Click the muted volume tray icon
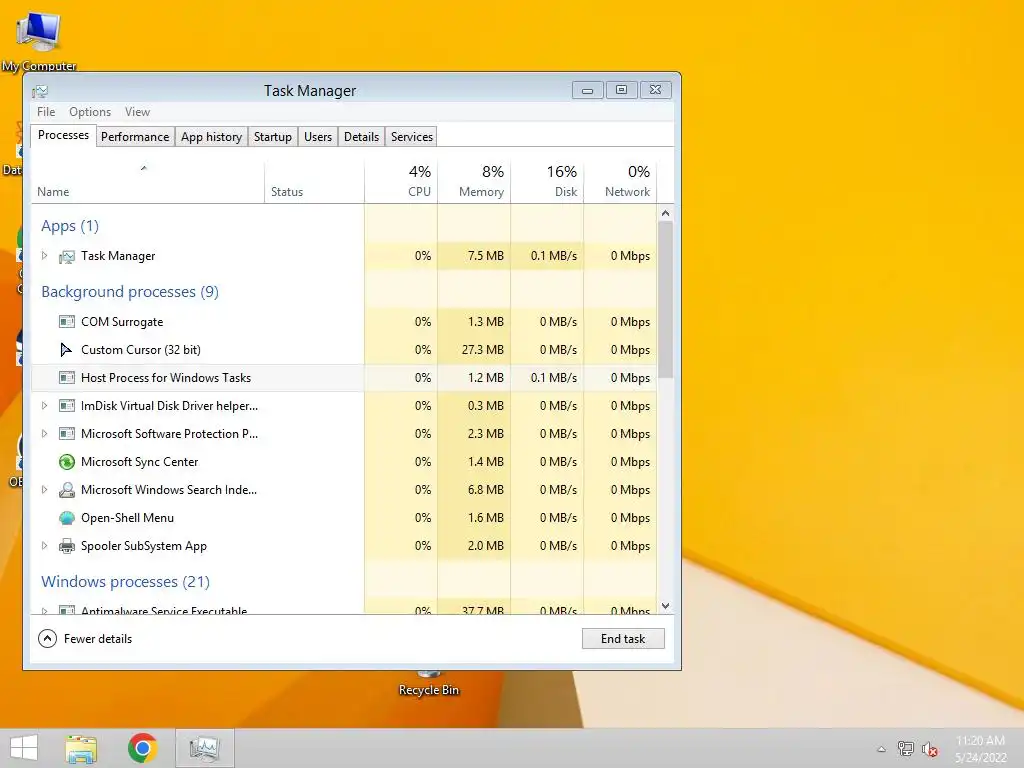 [929, 749]
